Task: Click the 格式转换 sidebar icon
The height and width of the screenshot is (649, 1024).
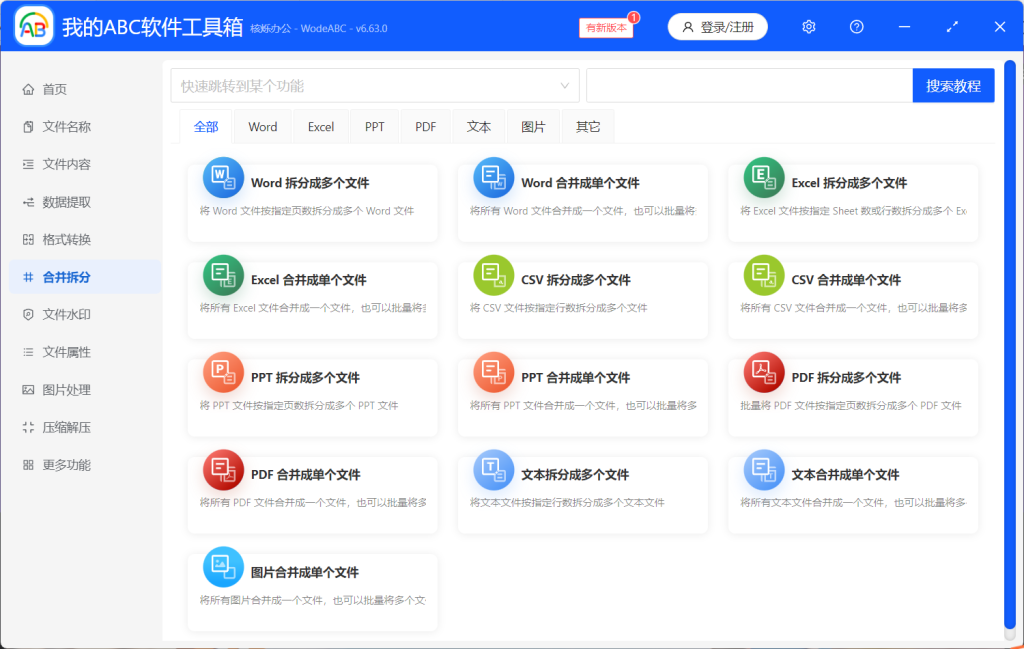Action: click(x=28, y=240)
